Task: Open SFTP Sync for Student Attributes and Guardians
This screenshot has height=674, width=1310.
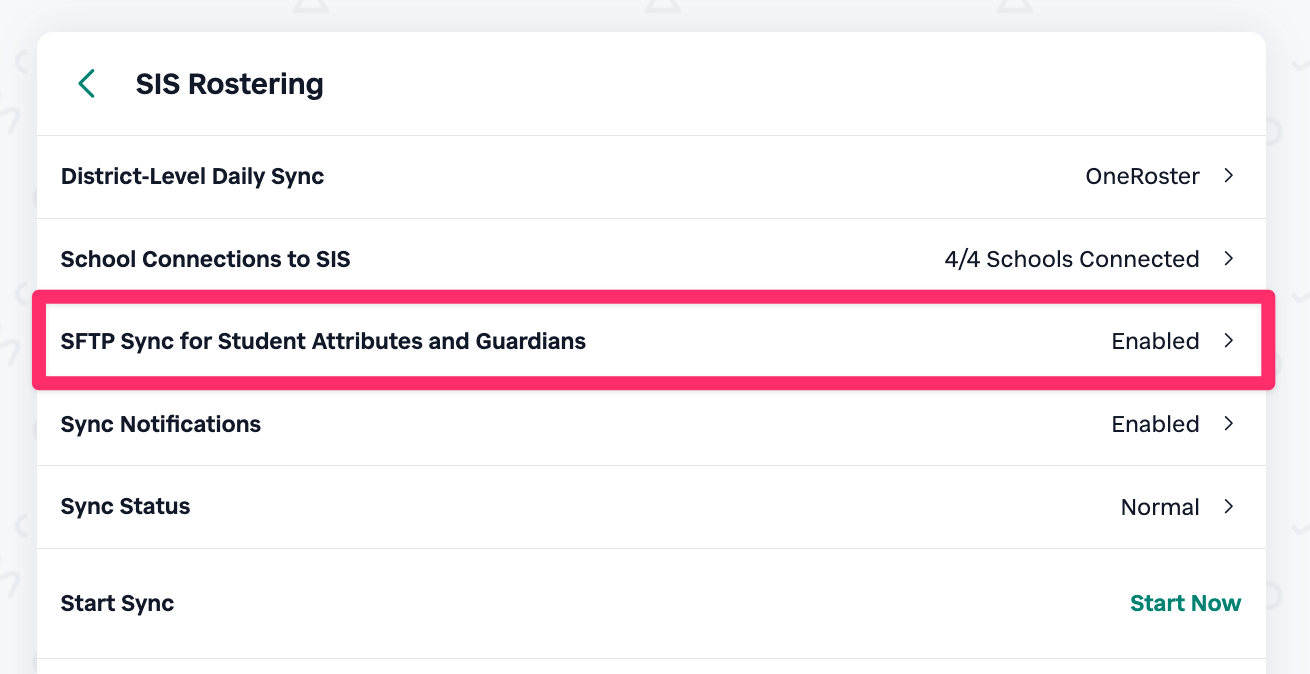Action: tap(323, 341)
